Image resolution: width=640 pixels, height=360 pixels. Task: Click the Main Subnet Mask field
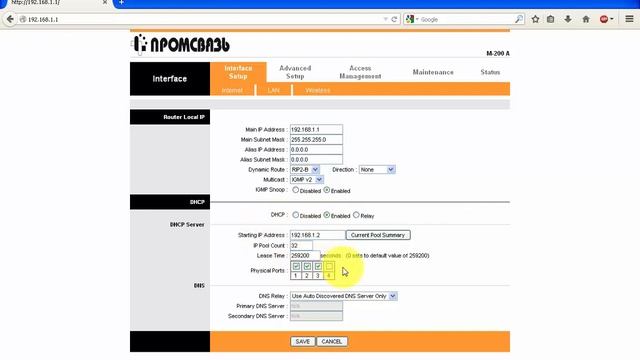coord(316,140)
